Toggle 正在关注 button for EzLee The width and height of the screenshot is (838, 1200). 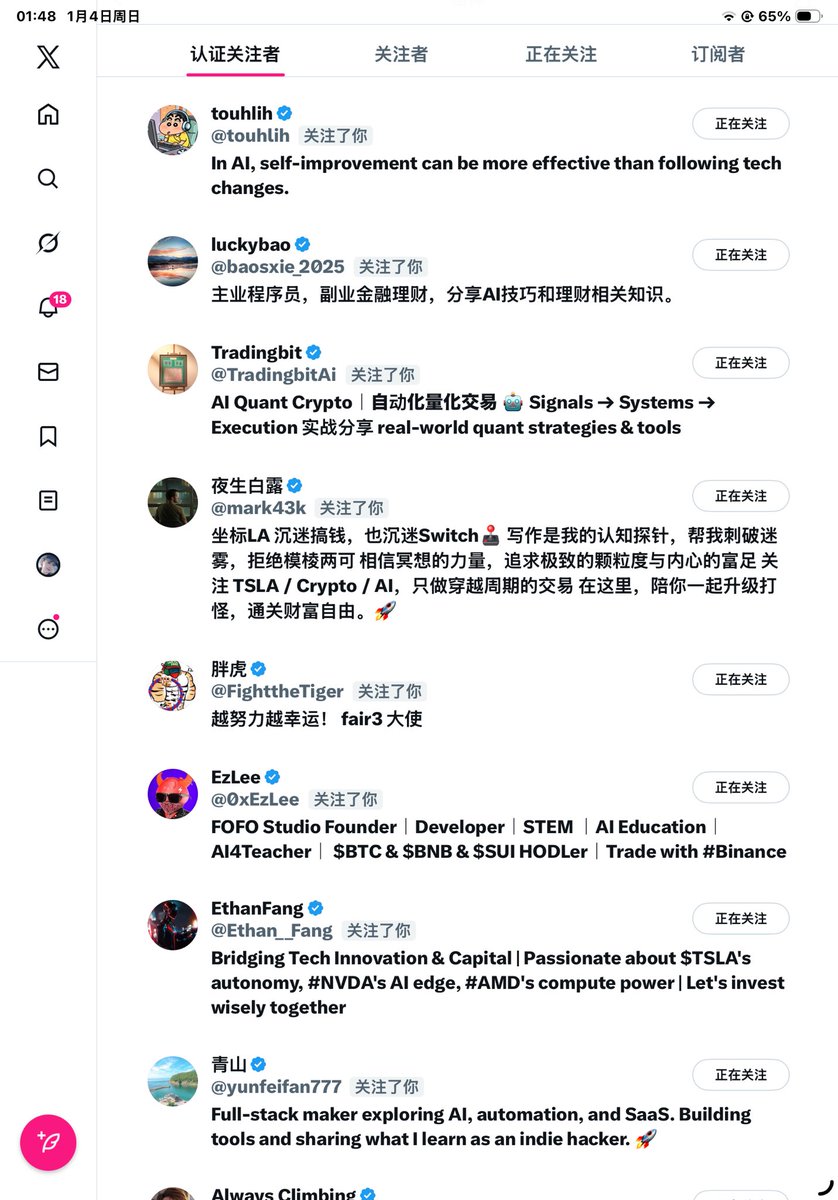[x=741, y=788]
